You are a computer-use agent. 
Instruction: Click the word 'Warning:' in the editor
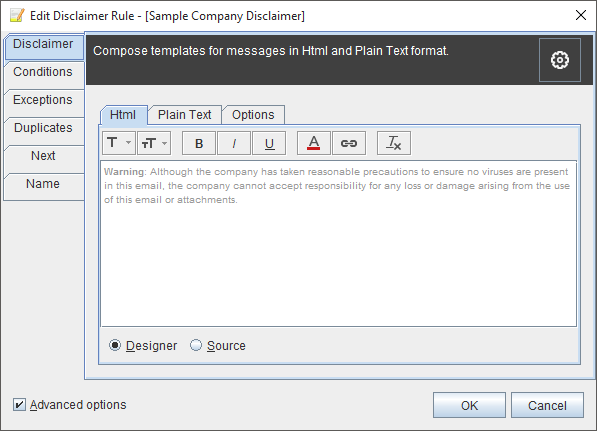(125, 172)
